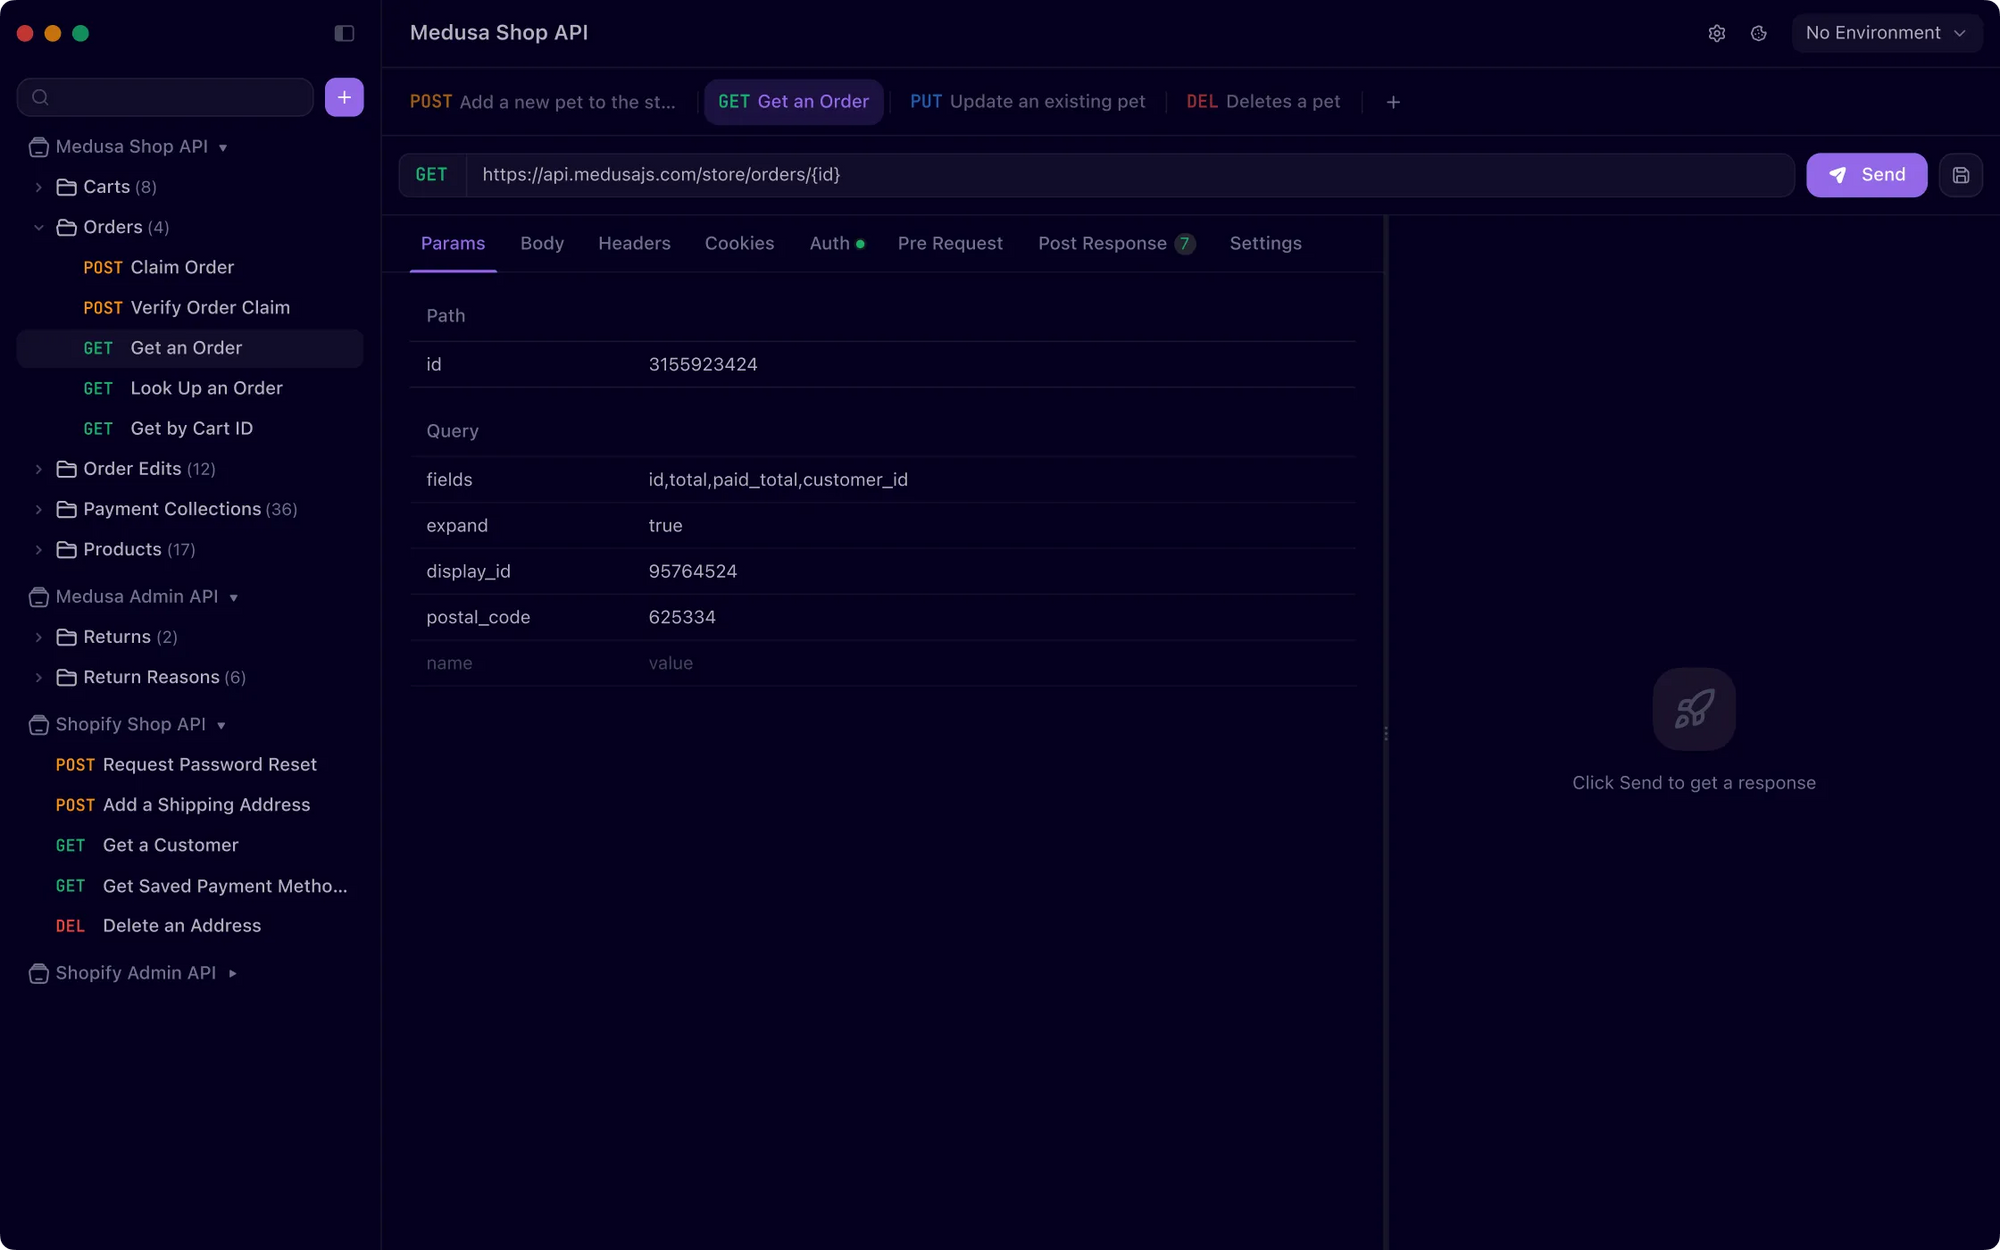This screenshot has height=1250, width=2000.
Task: Expand the Payment Collections folder
Action: pos(39,509)
